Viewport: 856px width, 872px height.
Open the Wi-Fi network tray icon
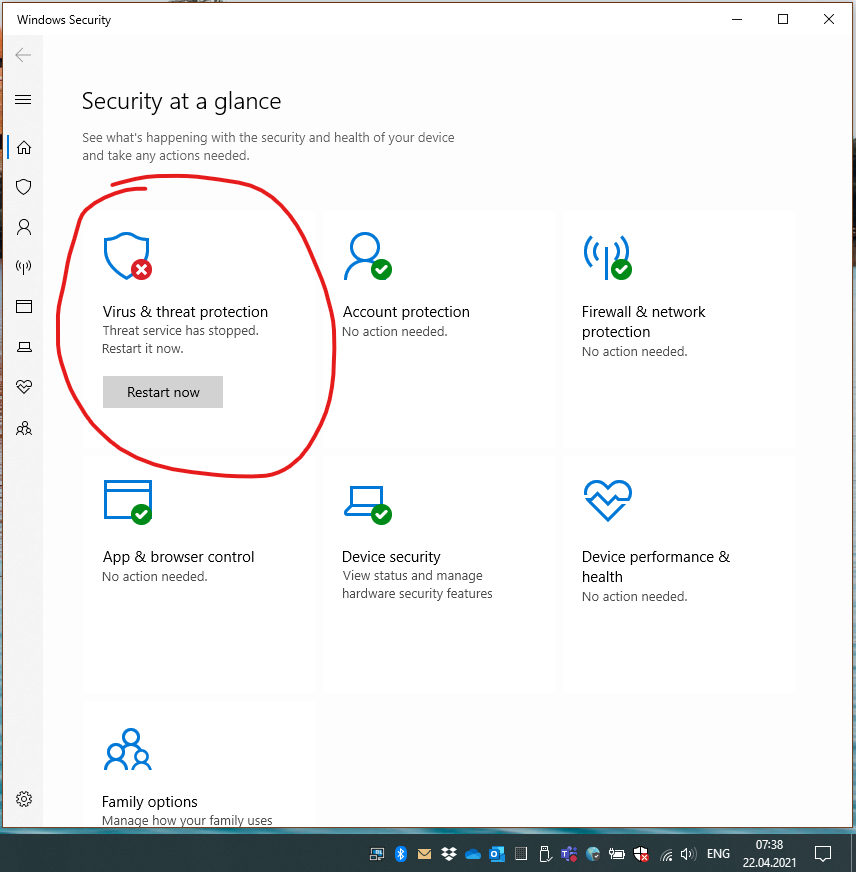[666, 854]
